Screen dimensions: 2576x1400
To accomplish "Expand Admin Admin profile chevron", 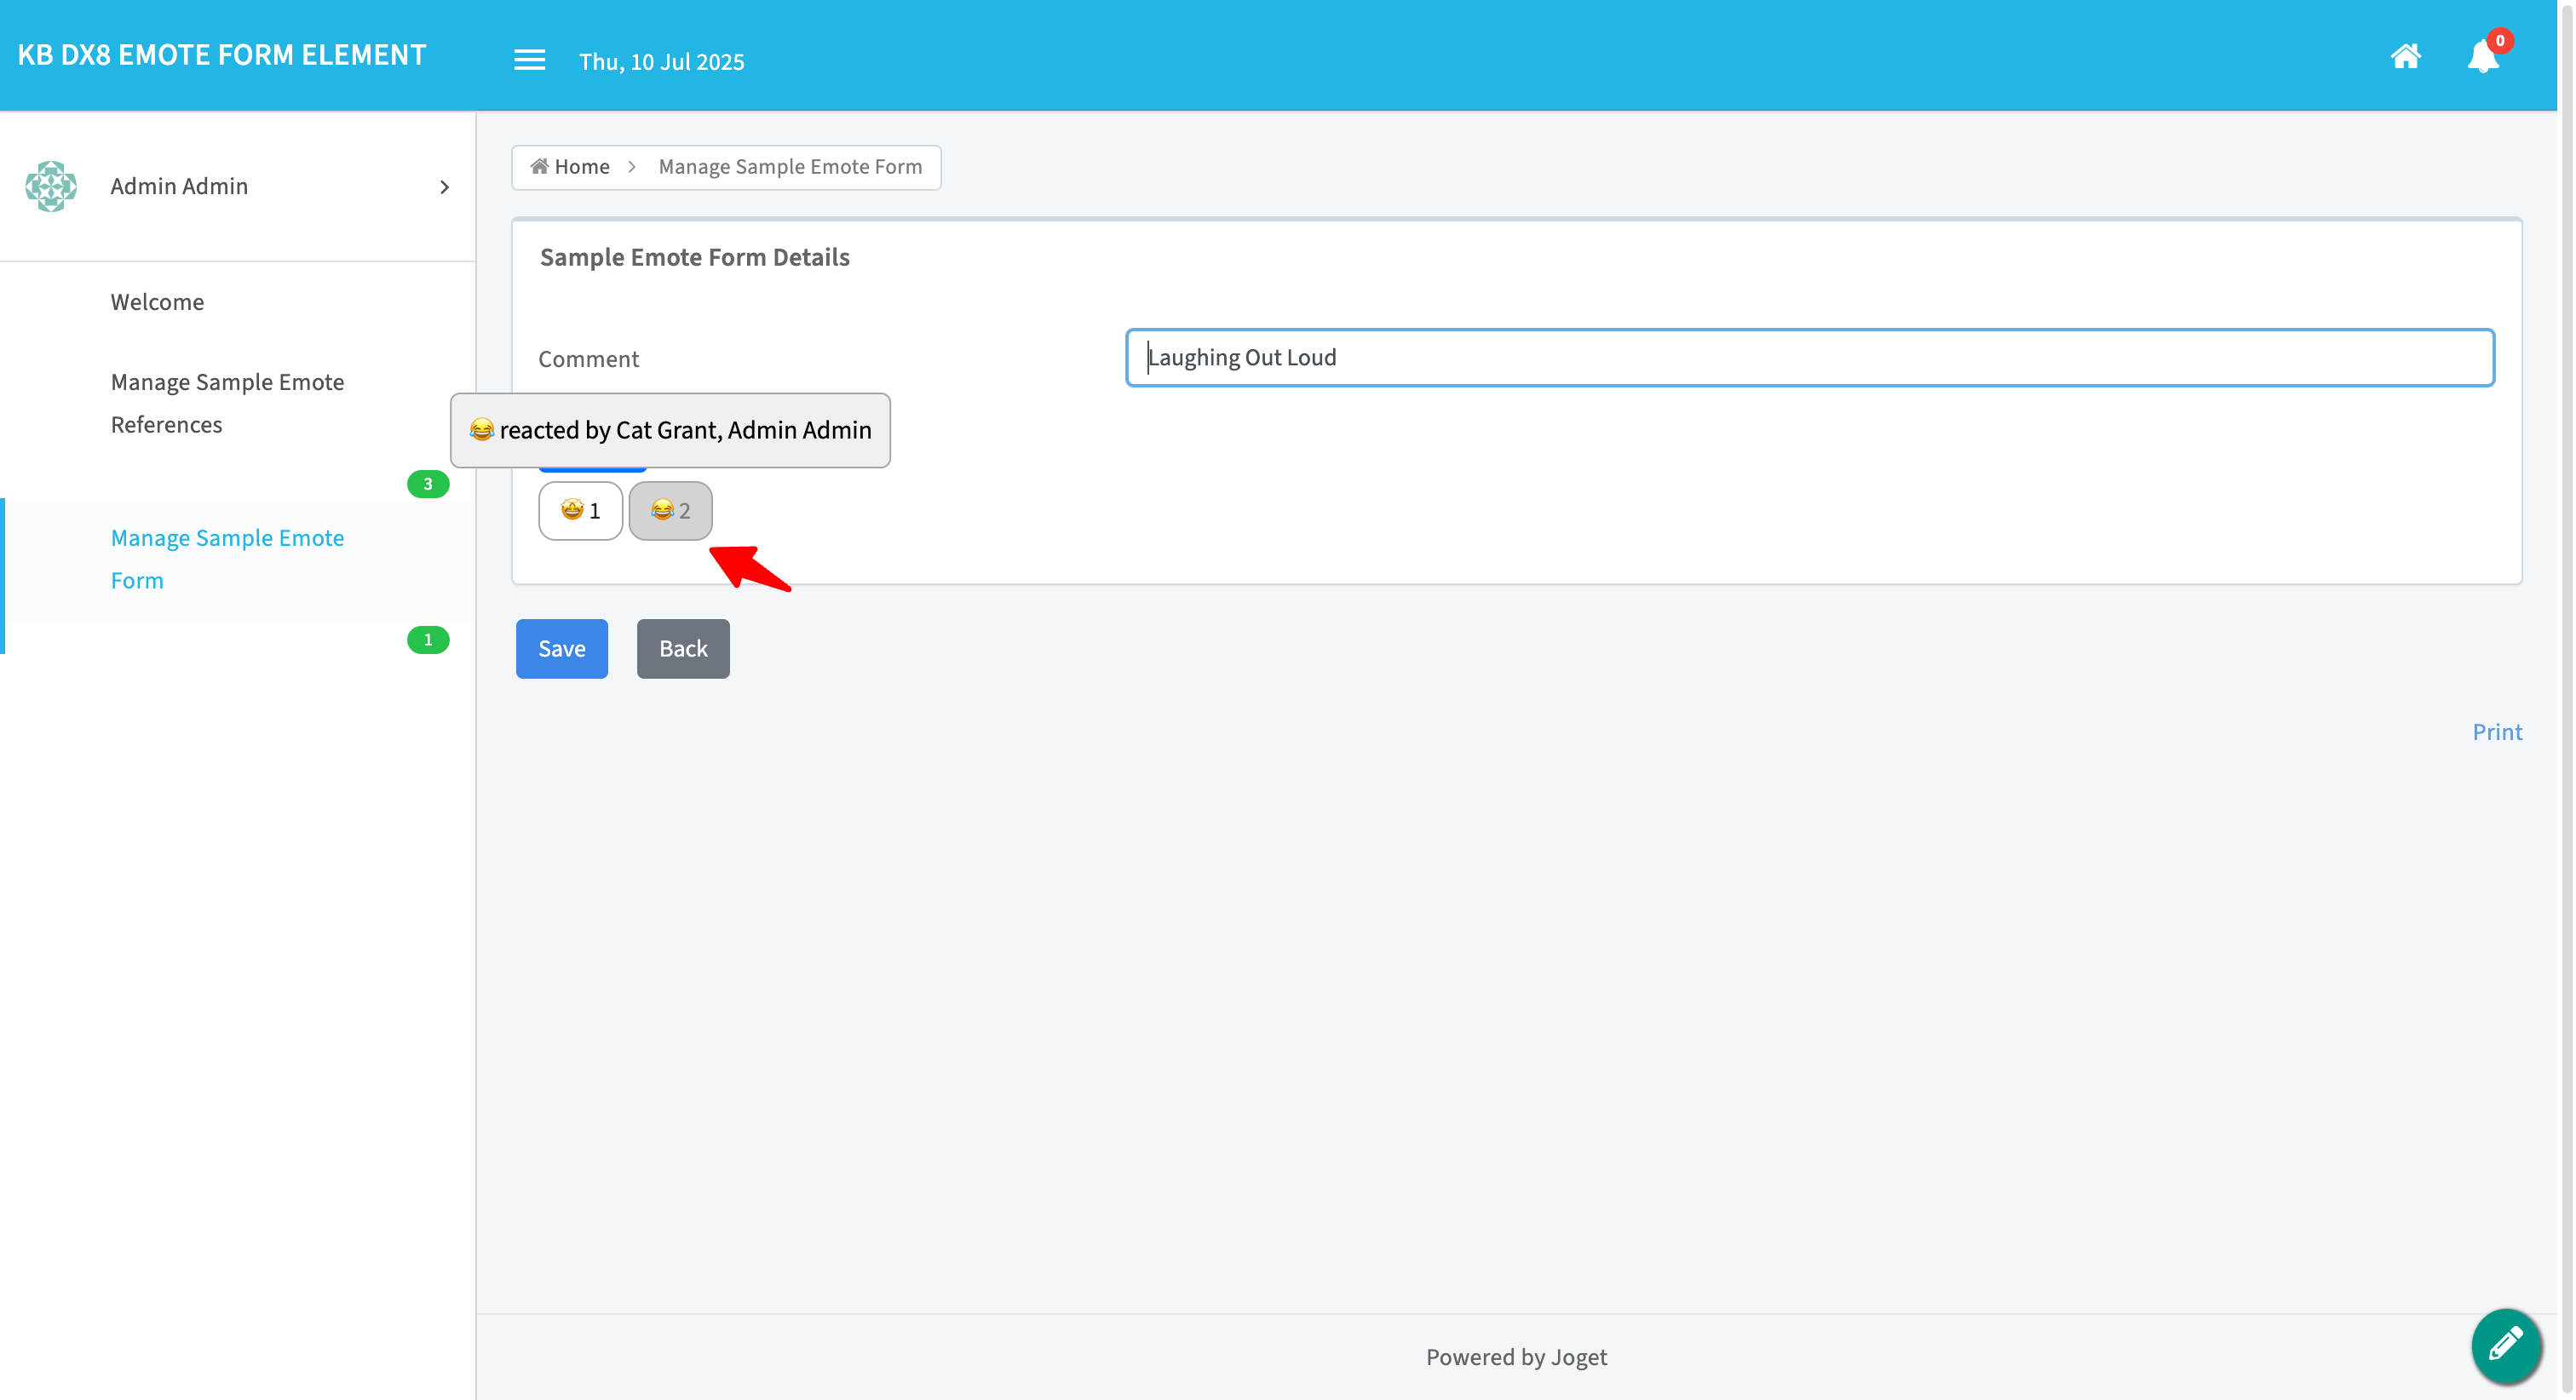I will coord(444,187).
